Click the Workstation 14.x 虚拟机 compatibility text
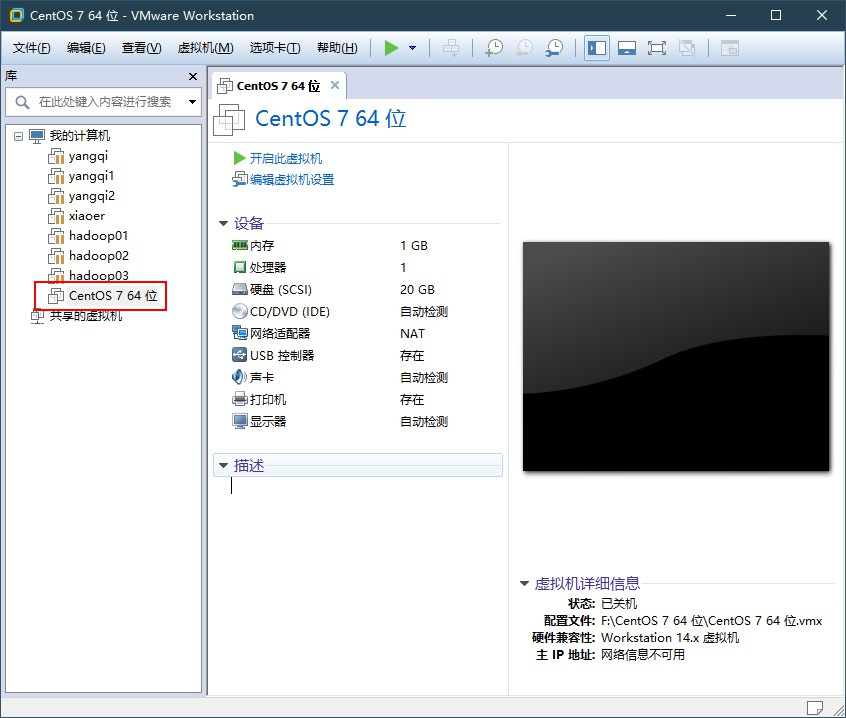The image size is (846, 718). click(x=670, y=638)
